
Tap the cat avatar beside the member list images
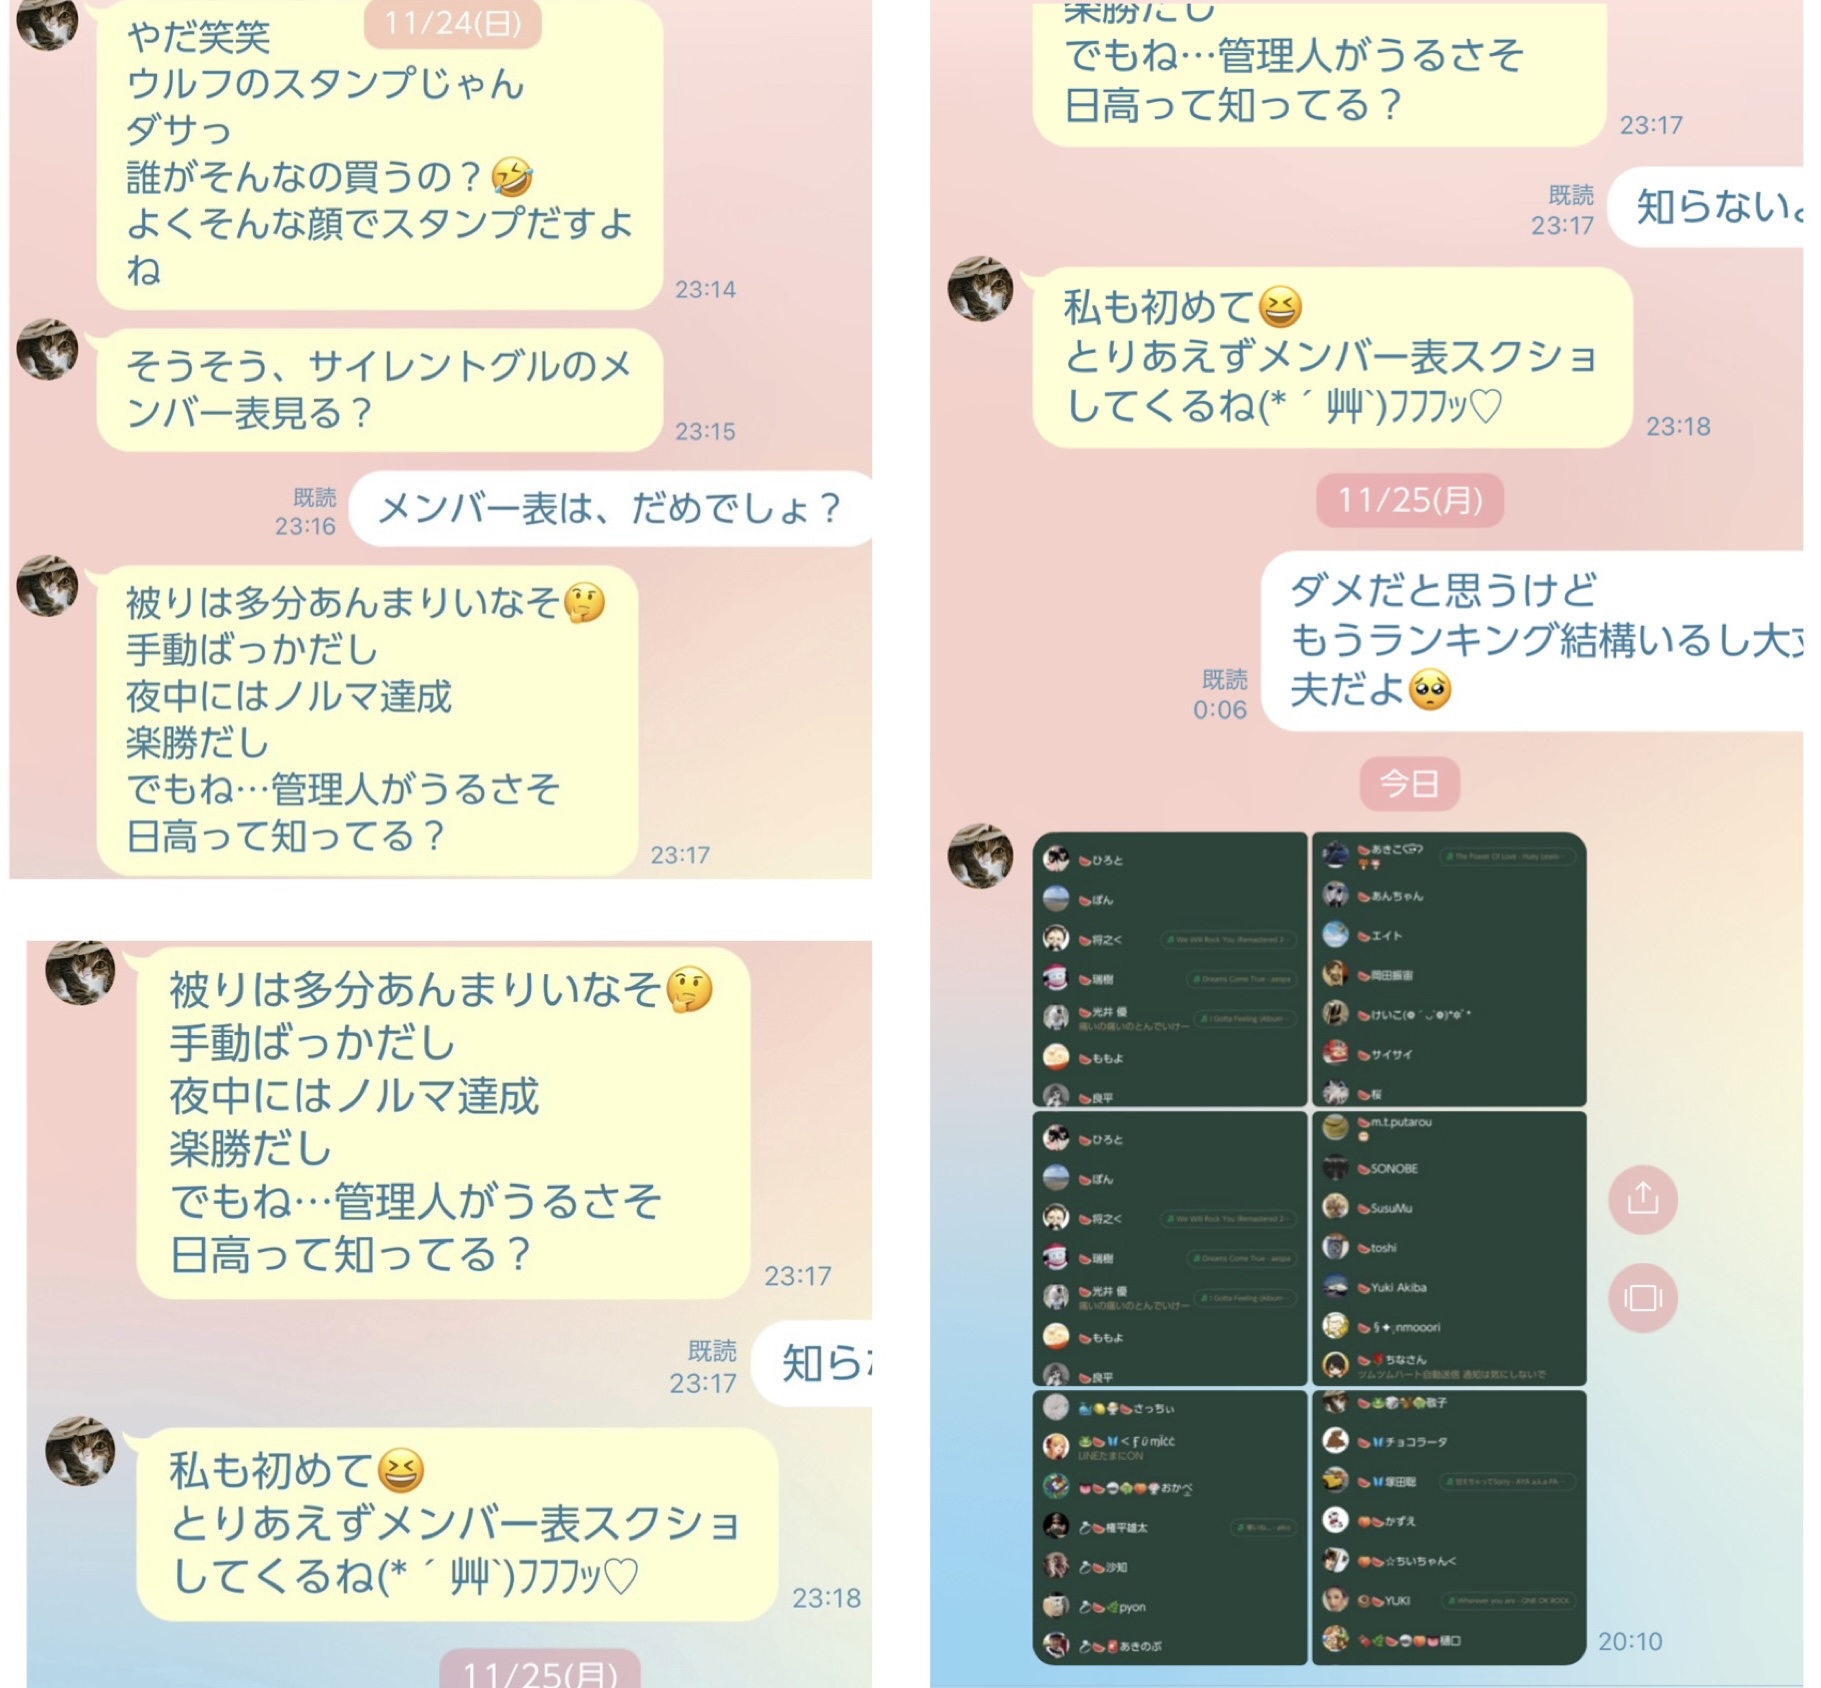[980, 856]
